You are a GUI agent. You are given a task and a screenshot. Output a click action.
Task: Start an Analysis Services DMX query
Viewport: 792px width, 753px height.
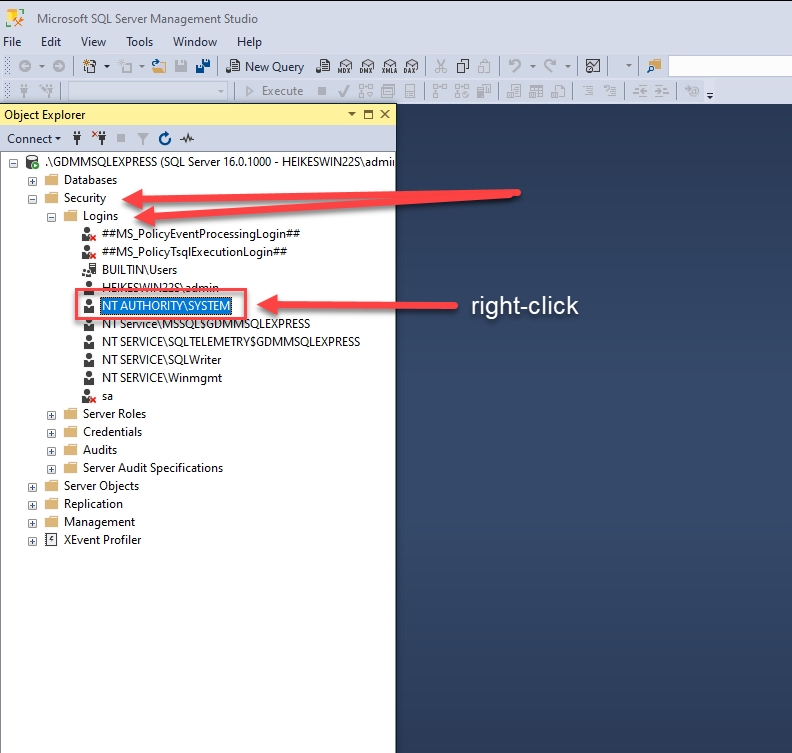point(367,66)
